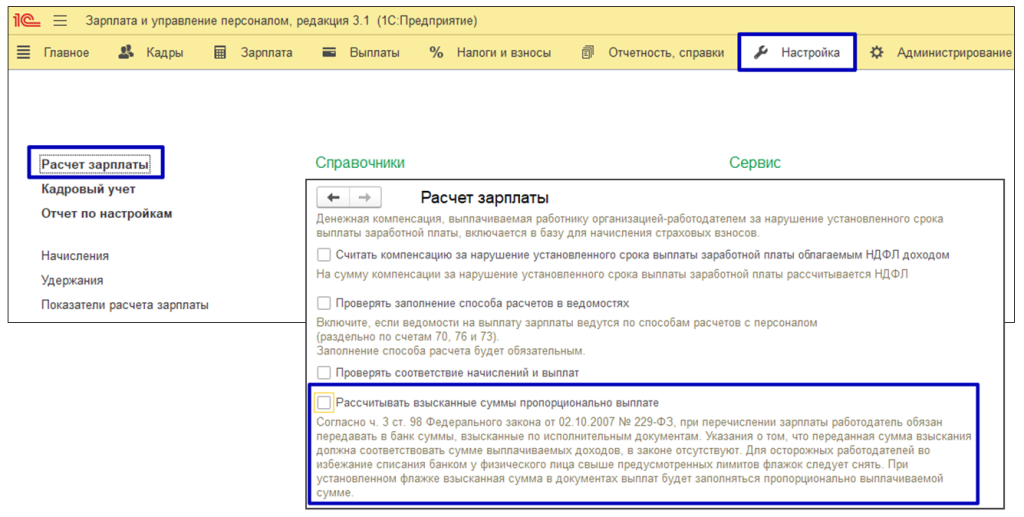
Task: Open the Главное section
Action: (x=54, y=53)
